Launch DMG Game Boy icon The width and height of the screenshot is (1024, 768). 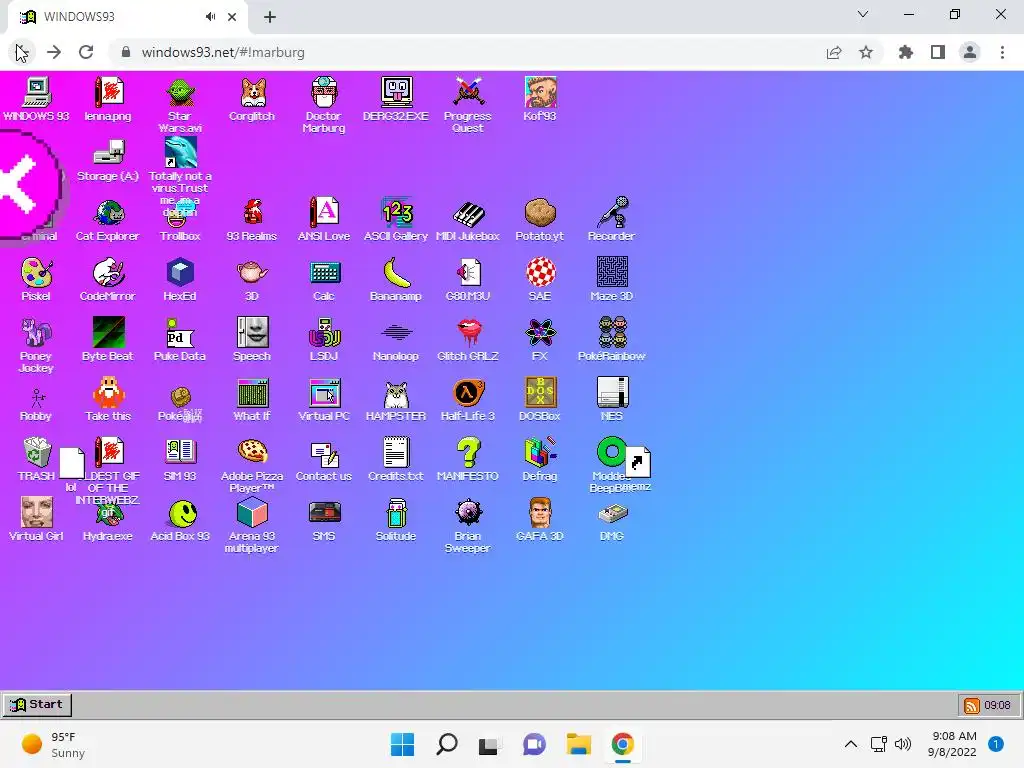(611, 513)
